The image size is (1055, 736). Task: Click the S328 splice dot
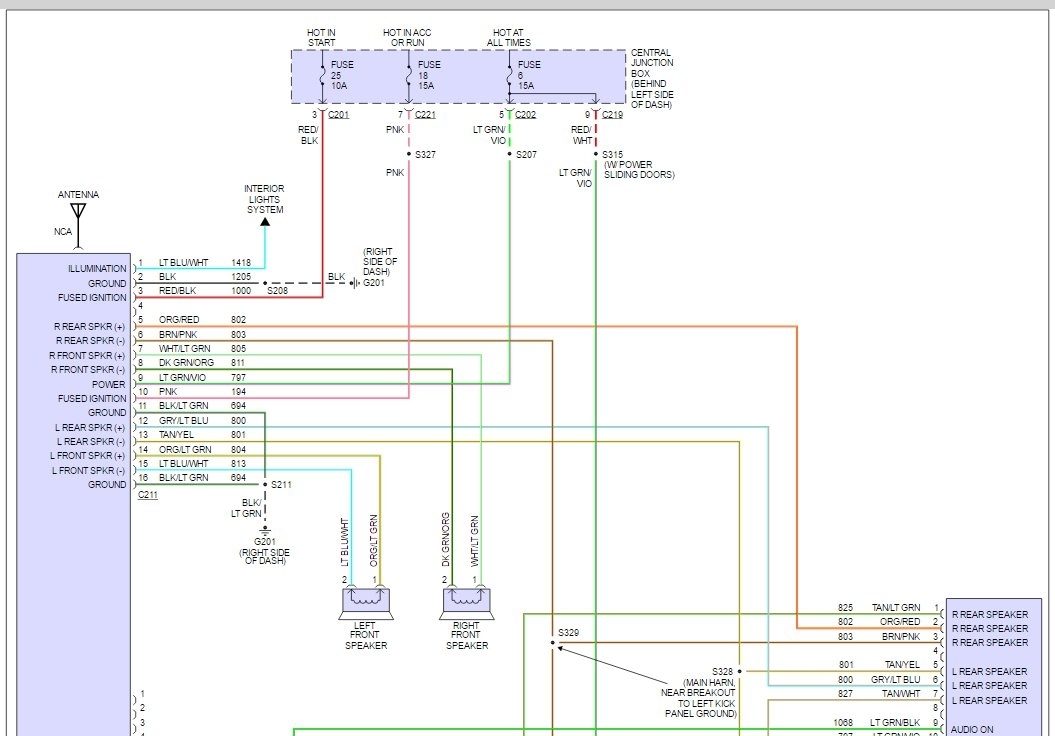(x=739, y=671)
